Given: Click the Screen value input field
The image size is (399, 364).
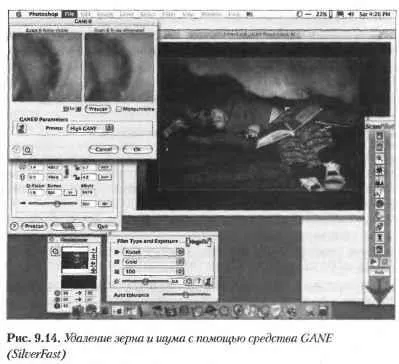Looking at the screenshot, I should click(x=54, y=193).
